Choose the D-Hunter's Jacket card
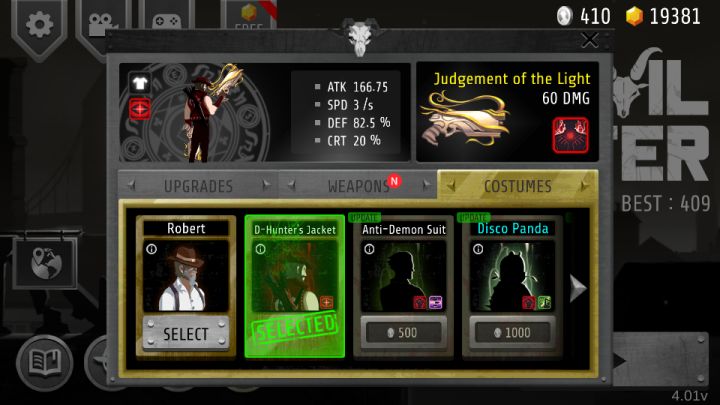 (x=295, y=286)
